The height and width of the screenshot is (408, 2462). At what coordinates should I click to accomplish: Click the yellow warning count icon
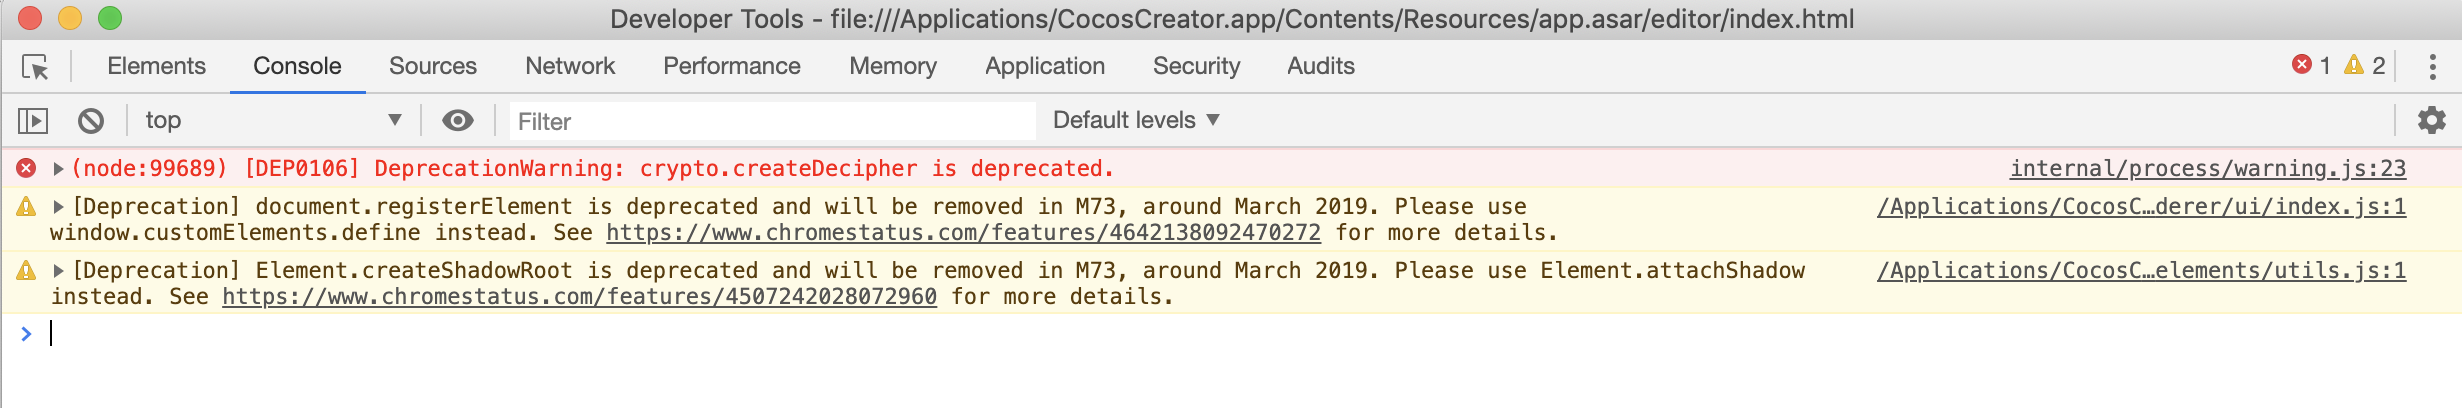coord(2354,65)
